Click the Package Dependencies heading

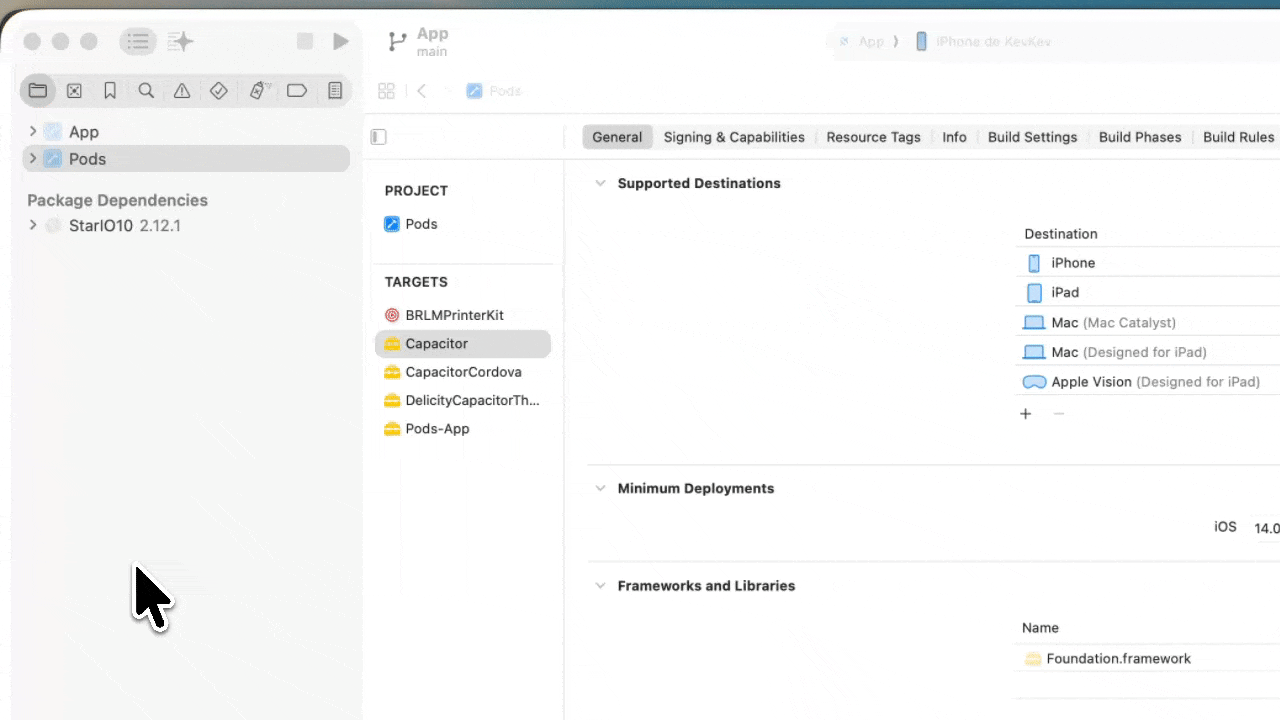point(118,200)
